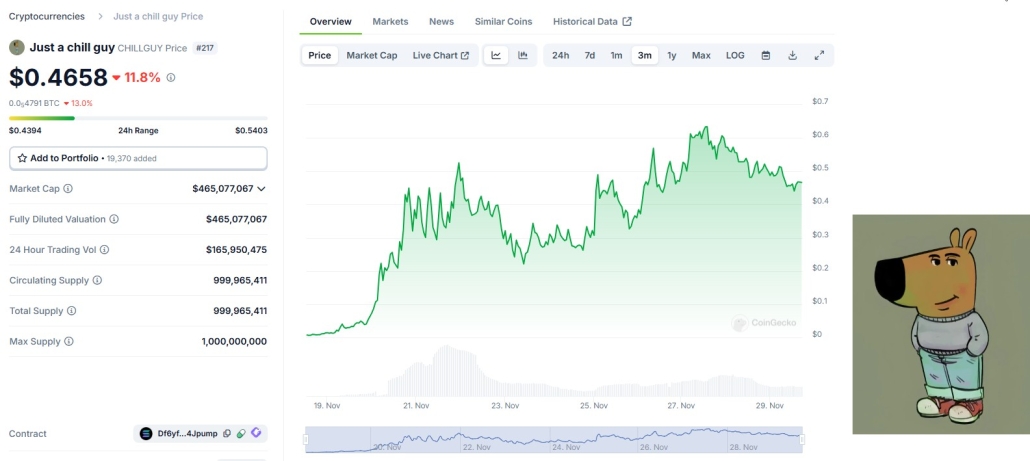Expand the chart to fullscreen
The width and height of the screenshot is (1030, 461).
[x=819, y=55]
